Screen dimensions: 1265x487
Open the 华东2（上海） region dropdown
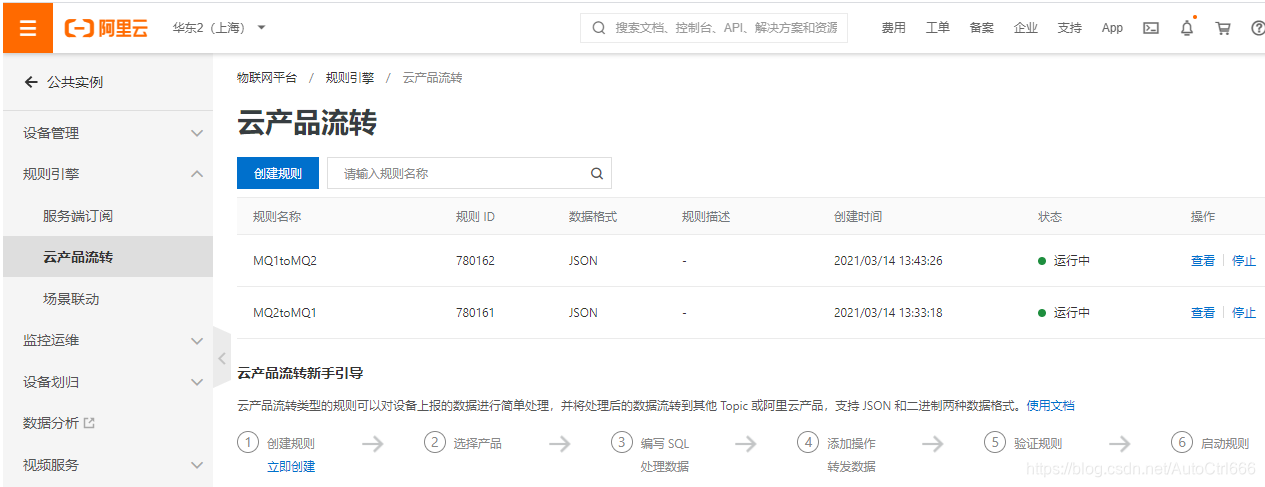coord(219,28)
